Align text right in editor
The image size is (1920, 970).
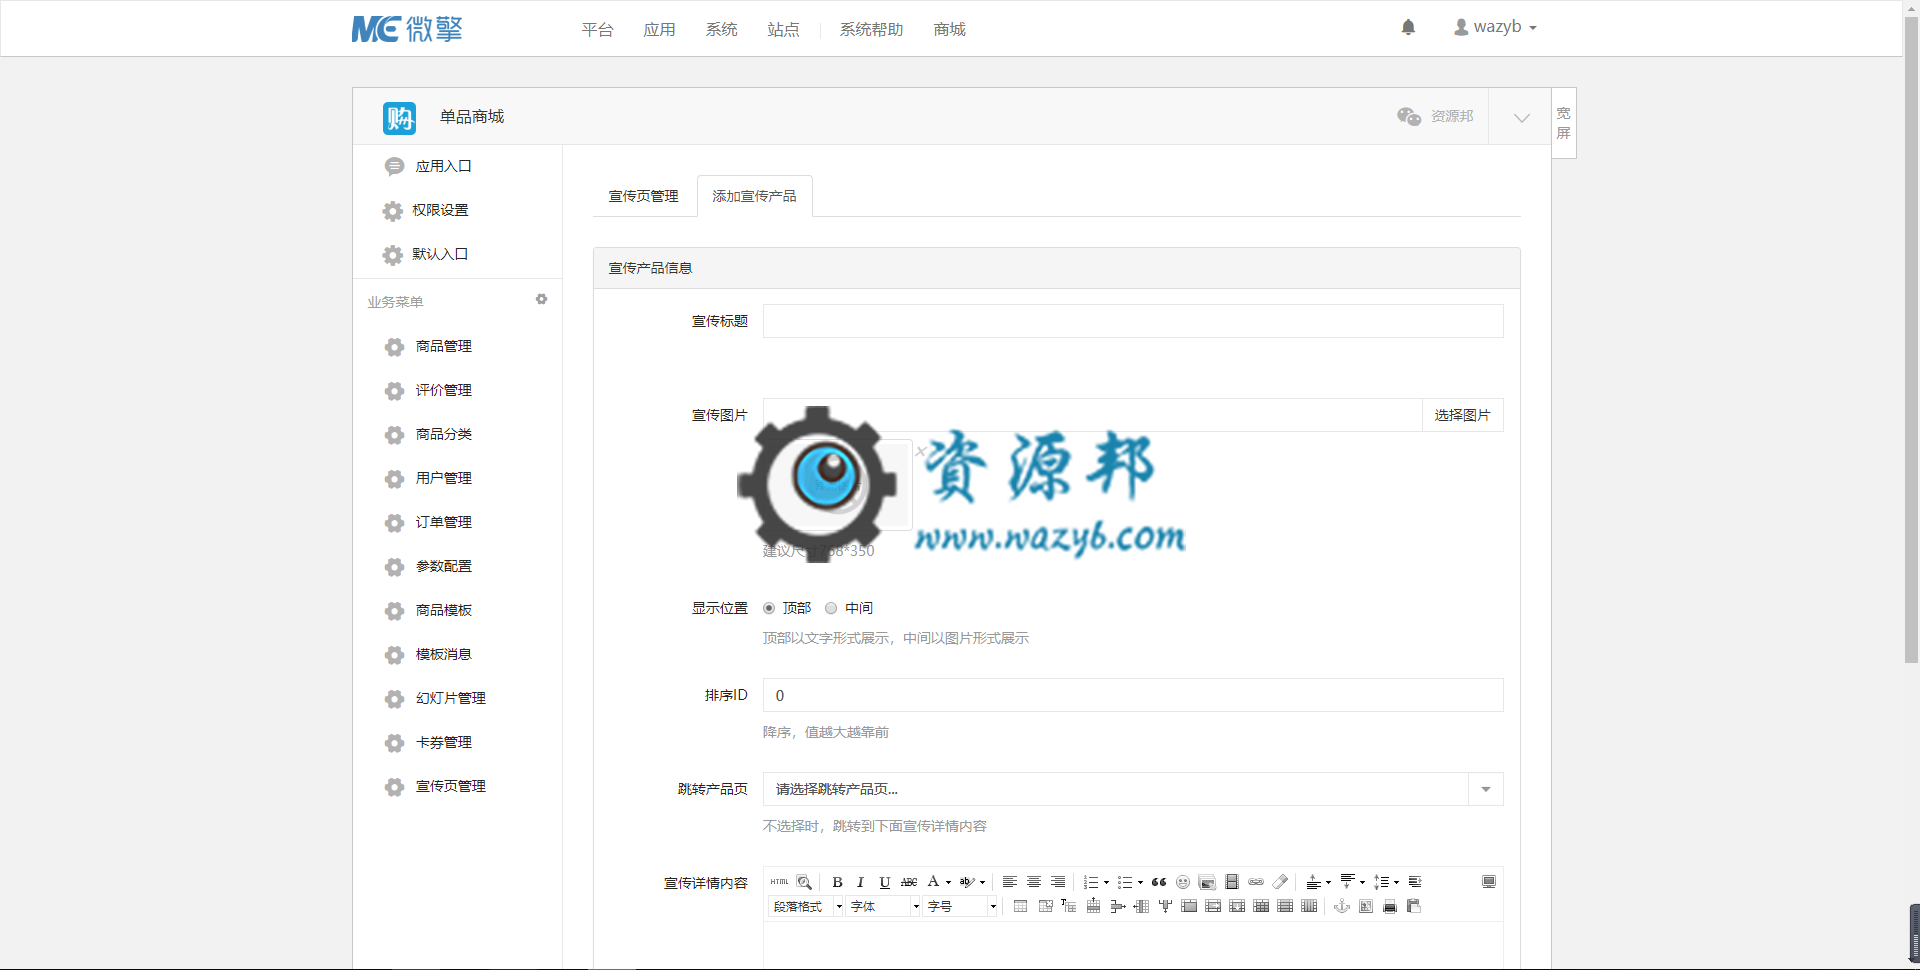(1058, 882)
